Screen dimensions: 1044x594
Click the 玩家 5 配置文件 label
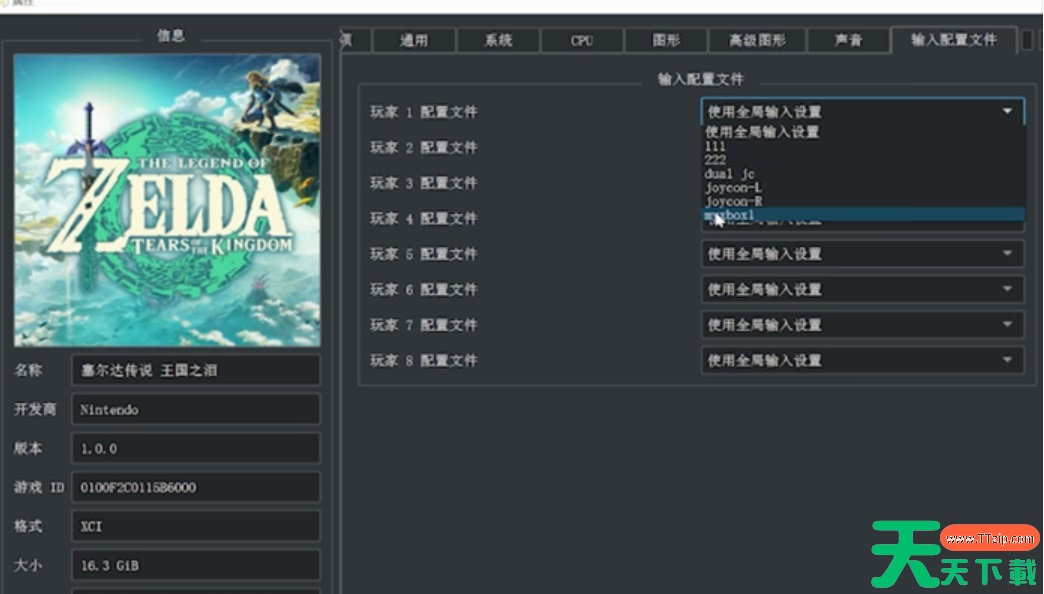[423, 254]
